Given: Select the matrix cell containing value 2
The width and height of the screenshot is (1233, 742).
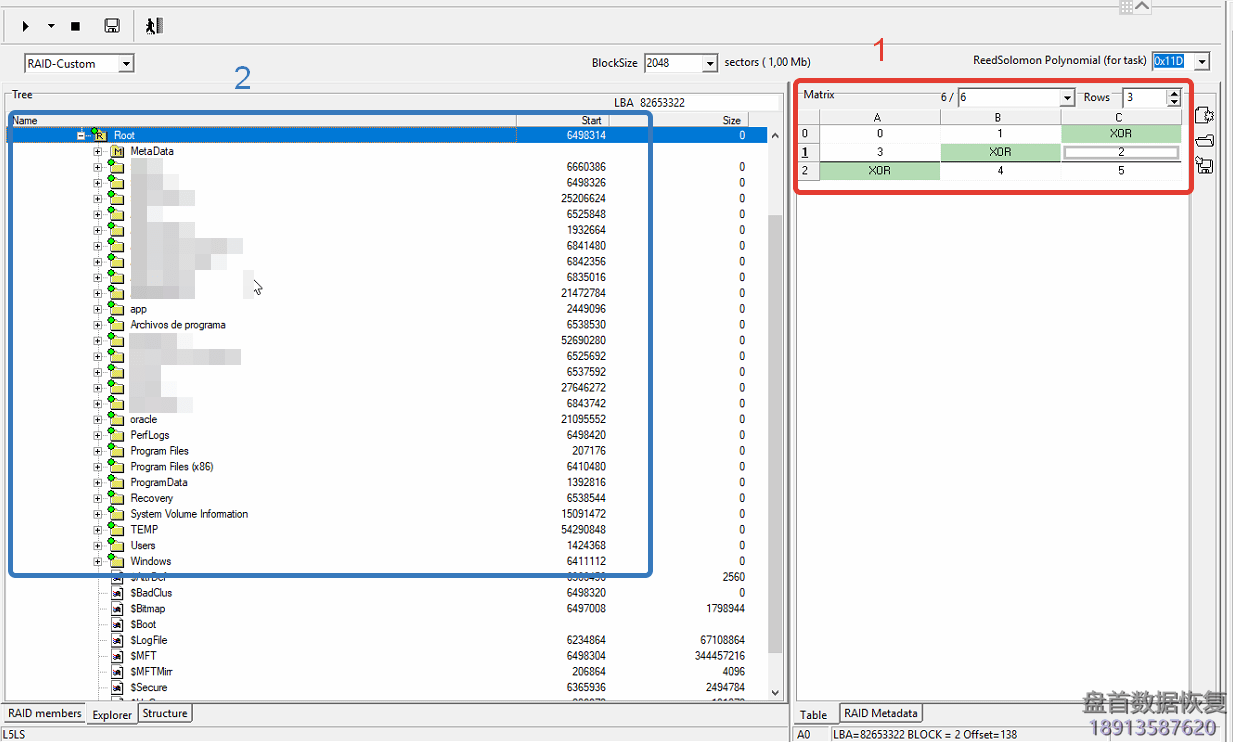Looking at the screenshot, I should click(x=1121, y=151).
